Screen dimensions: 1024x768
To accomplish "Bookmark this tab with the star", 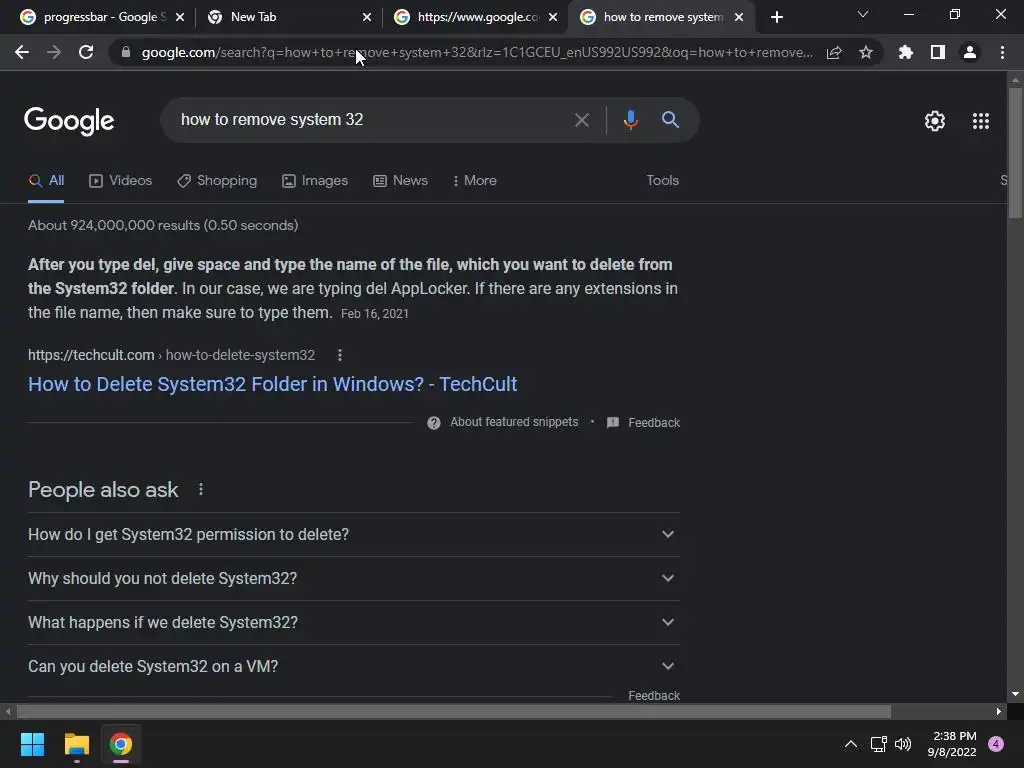I will [866, 52].
